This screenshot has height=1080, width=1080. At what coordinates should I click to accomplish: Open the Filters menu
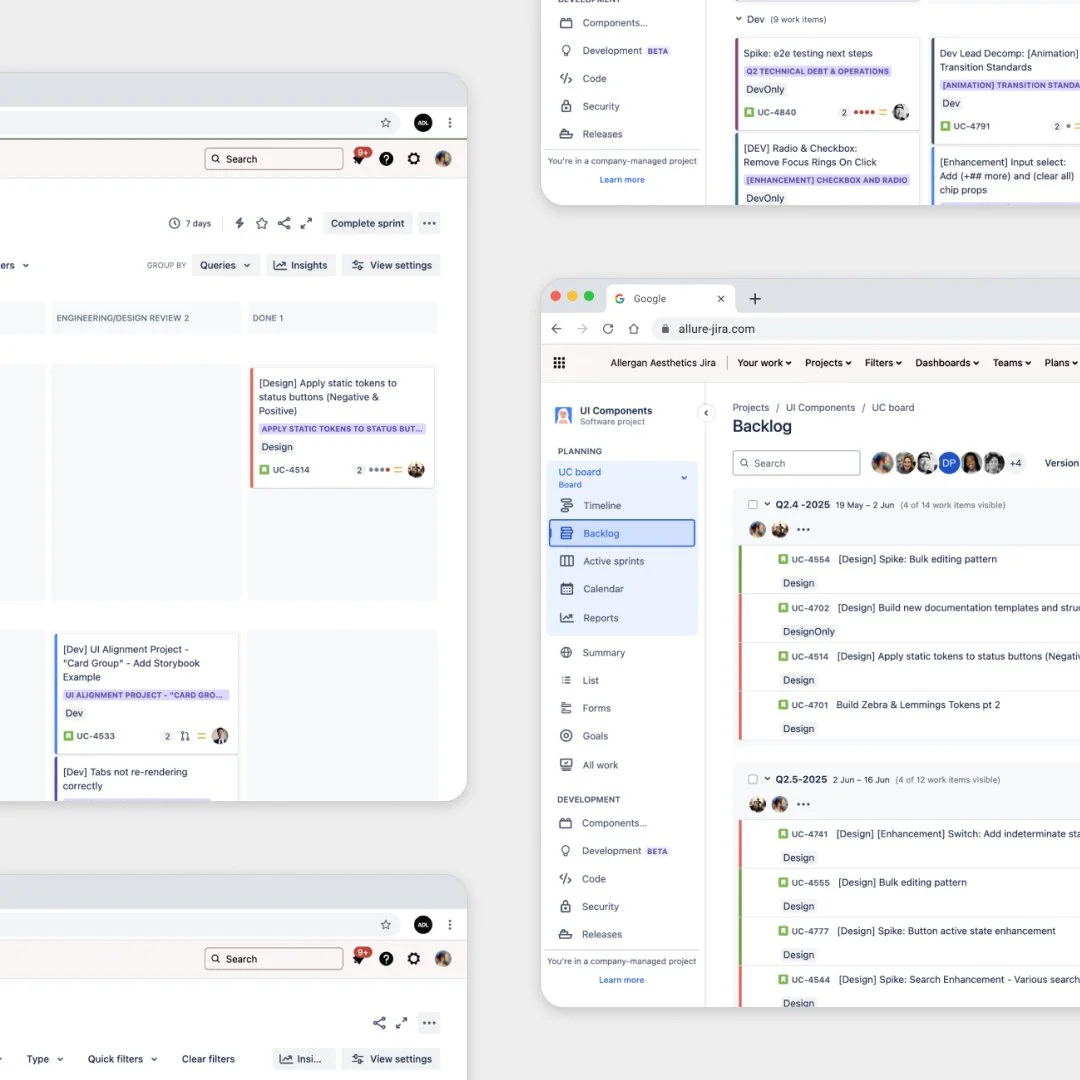(883, 363)
